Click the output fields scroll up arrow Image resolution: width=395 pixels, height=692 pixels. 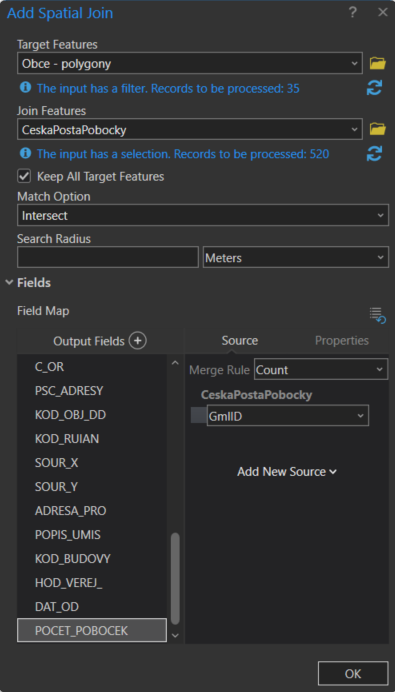[x=175, y=363]
